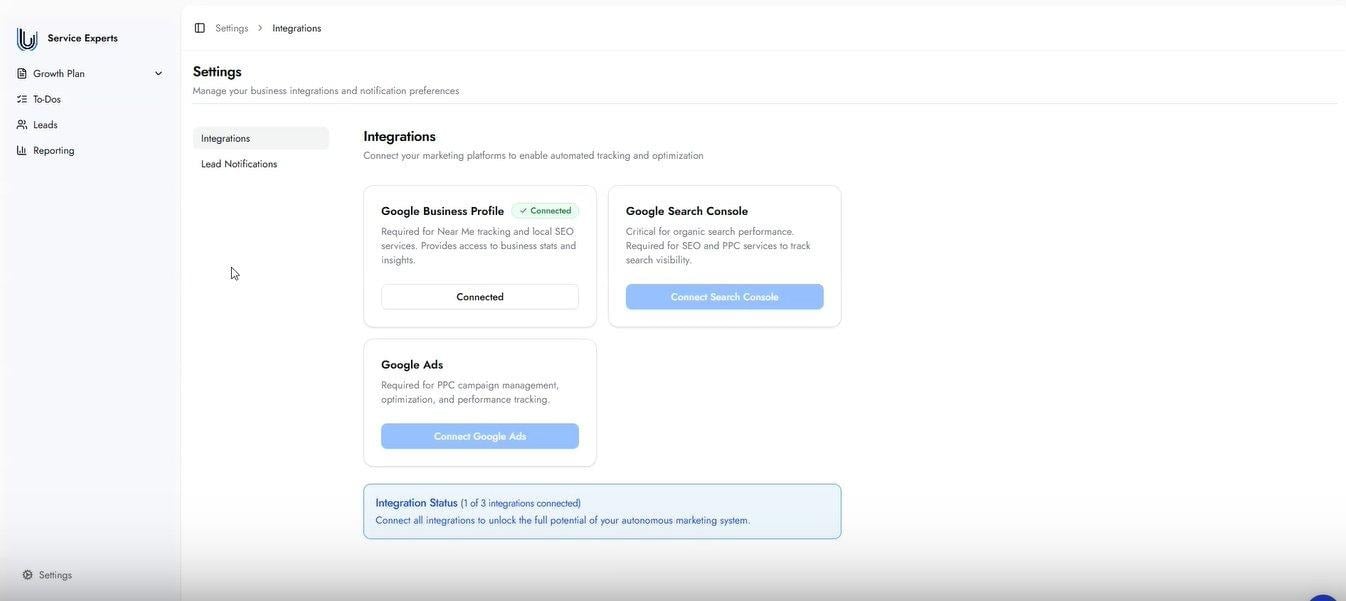Screen dimensions: 1346x601
Task: Click the Growth Plan document icon
Action: point(22,74)
